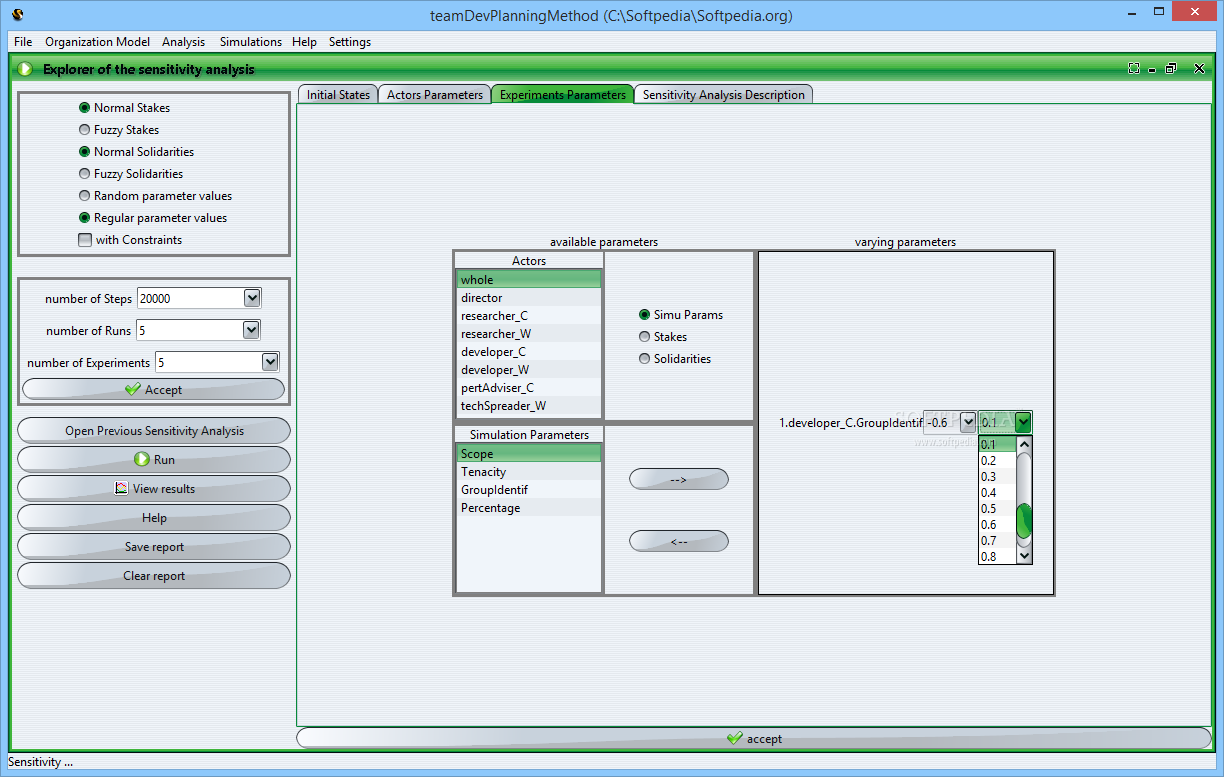Close the Explorer of the sensitivity analysis panel
1224x777 pixels.
(x=1197, y=69)
